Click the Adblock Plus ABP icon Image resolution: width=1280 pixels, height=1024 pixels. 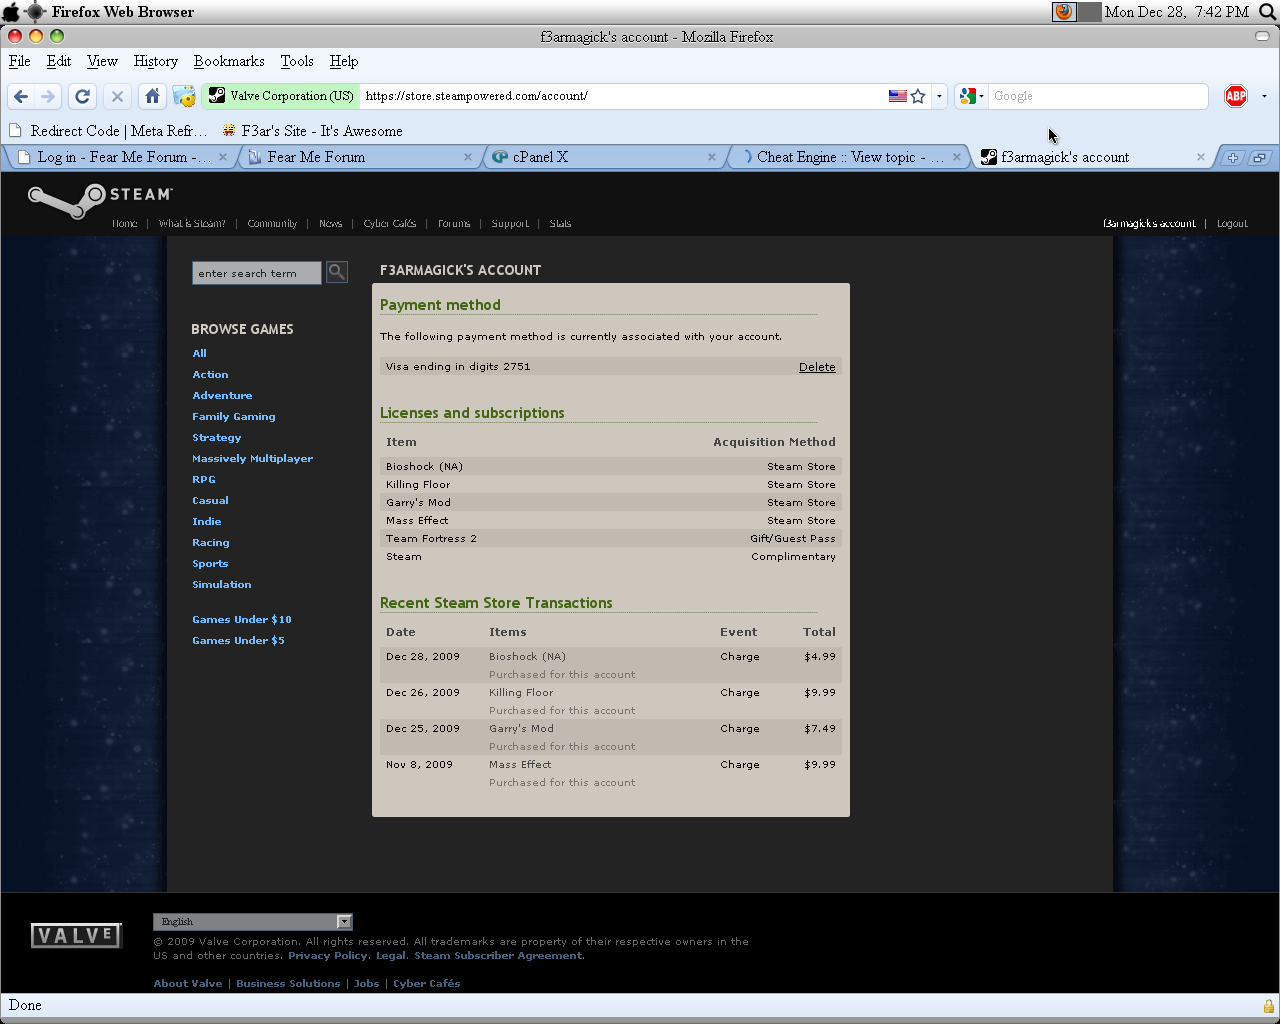tap(1236, 96)
